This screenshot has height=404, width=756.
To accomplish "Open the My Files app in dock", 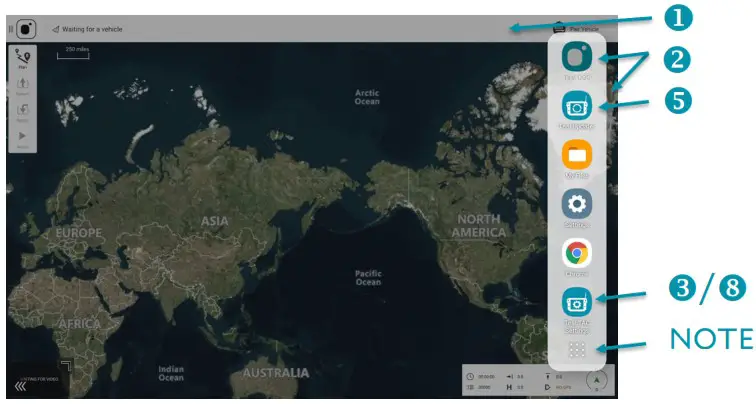I will 577,155.
